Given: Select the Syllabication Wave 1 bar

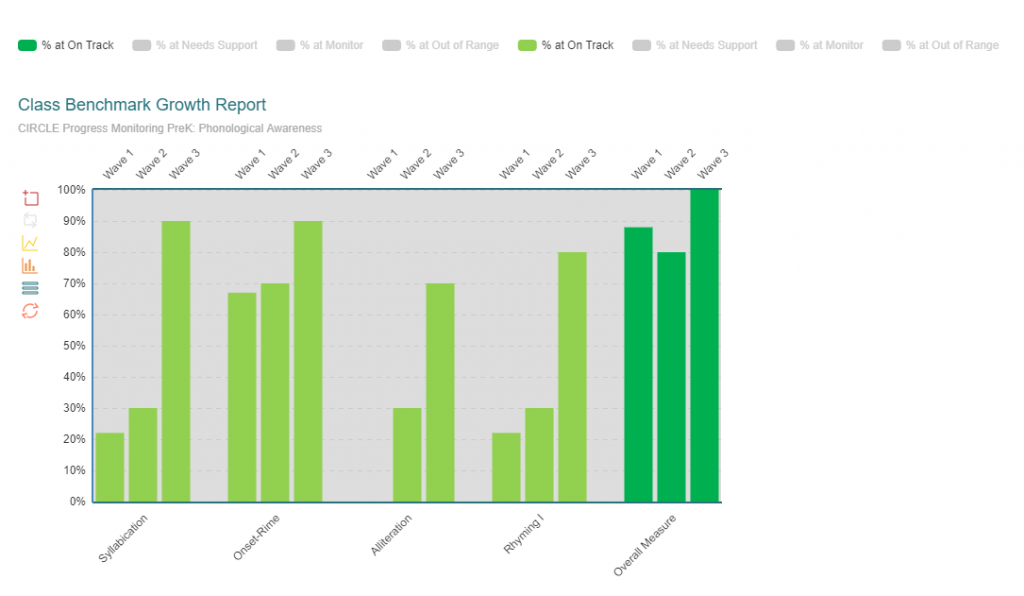Looking at the screenshot, I should click(x=109, y=465).
